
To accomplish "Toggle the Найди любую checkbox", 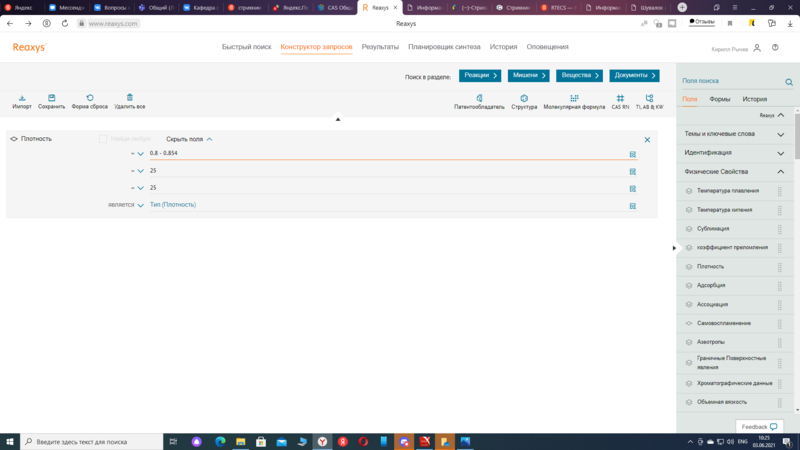I will [x=103, y=139].
